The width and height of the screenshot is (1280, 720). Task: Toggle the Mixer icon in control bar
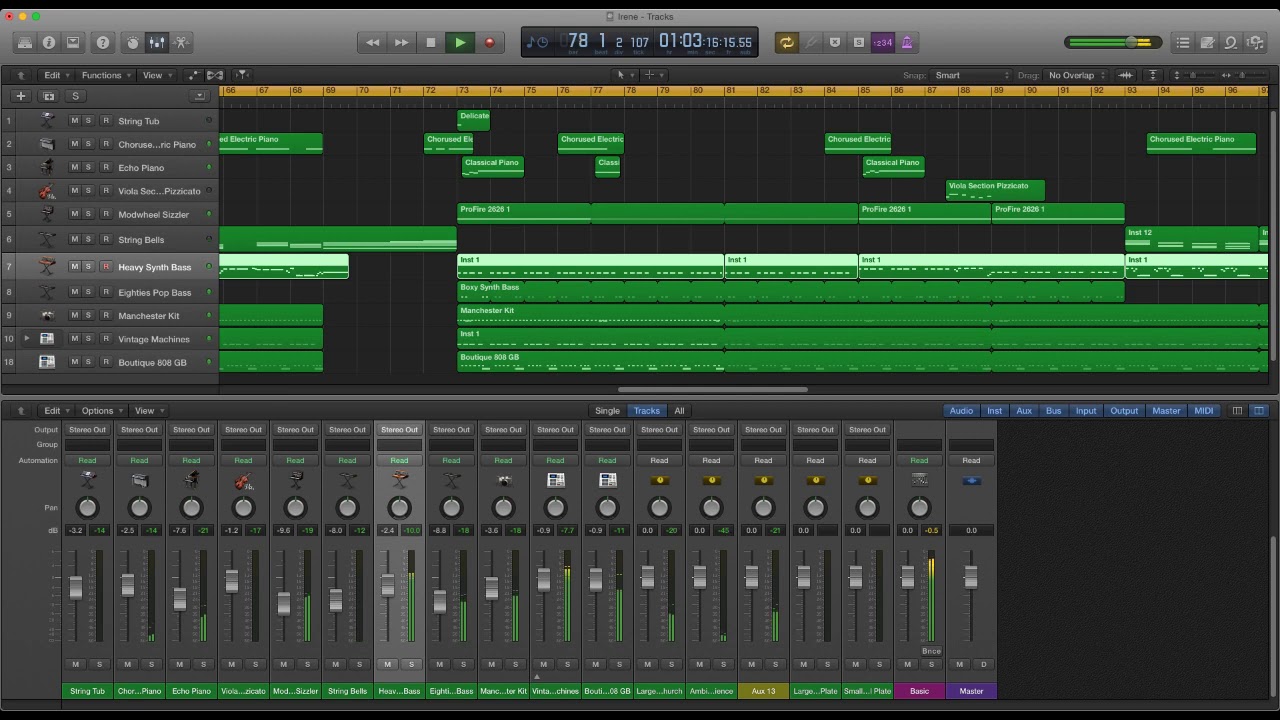[157, 43]
